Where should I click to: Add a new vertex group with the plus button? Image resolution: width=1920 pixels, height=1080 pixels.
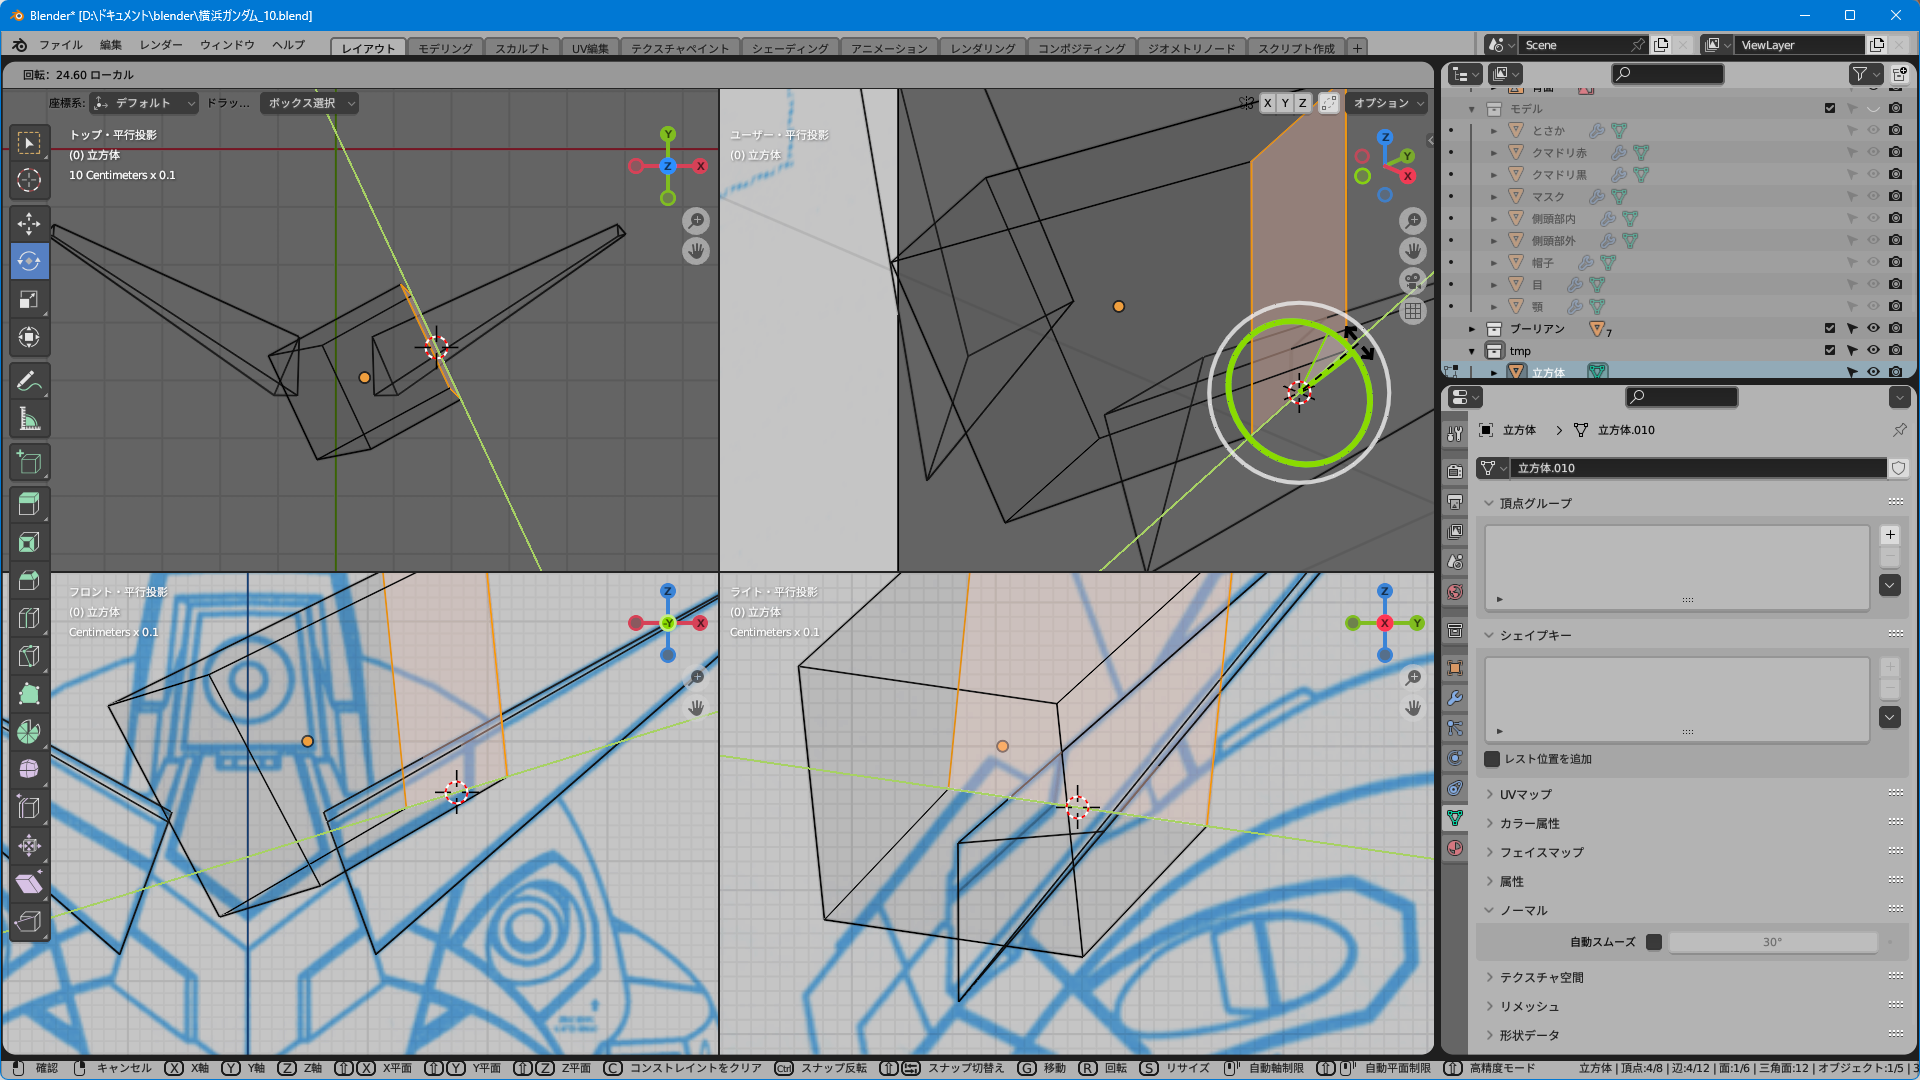click(x=1889, y=535)
